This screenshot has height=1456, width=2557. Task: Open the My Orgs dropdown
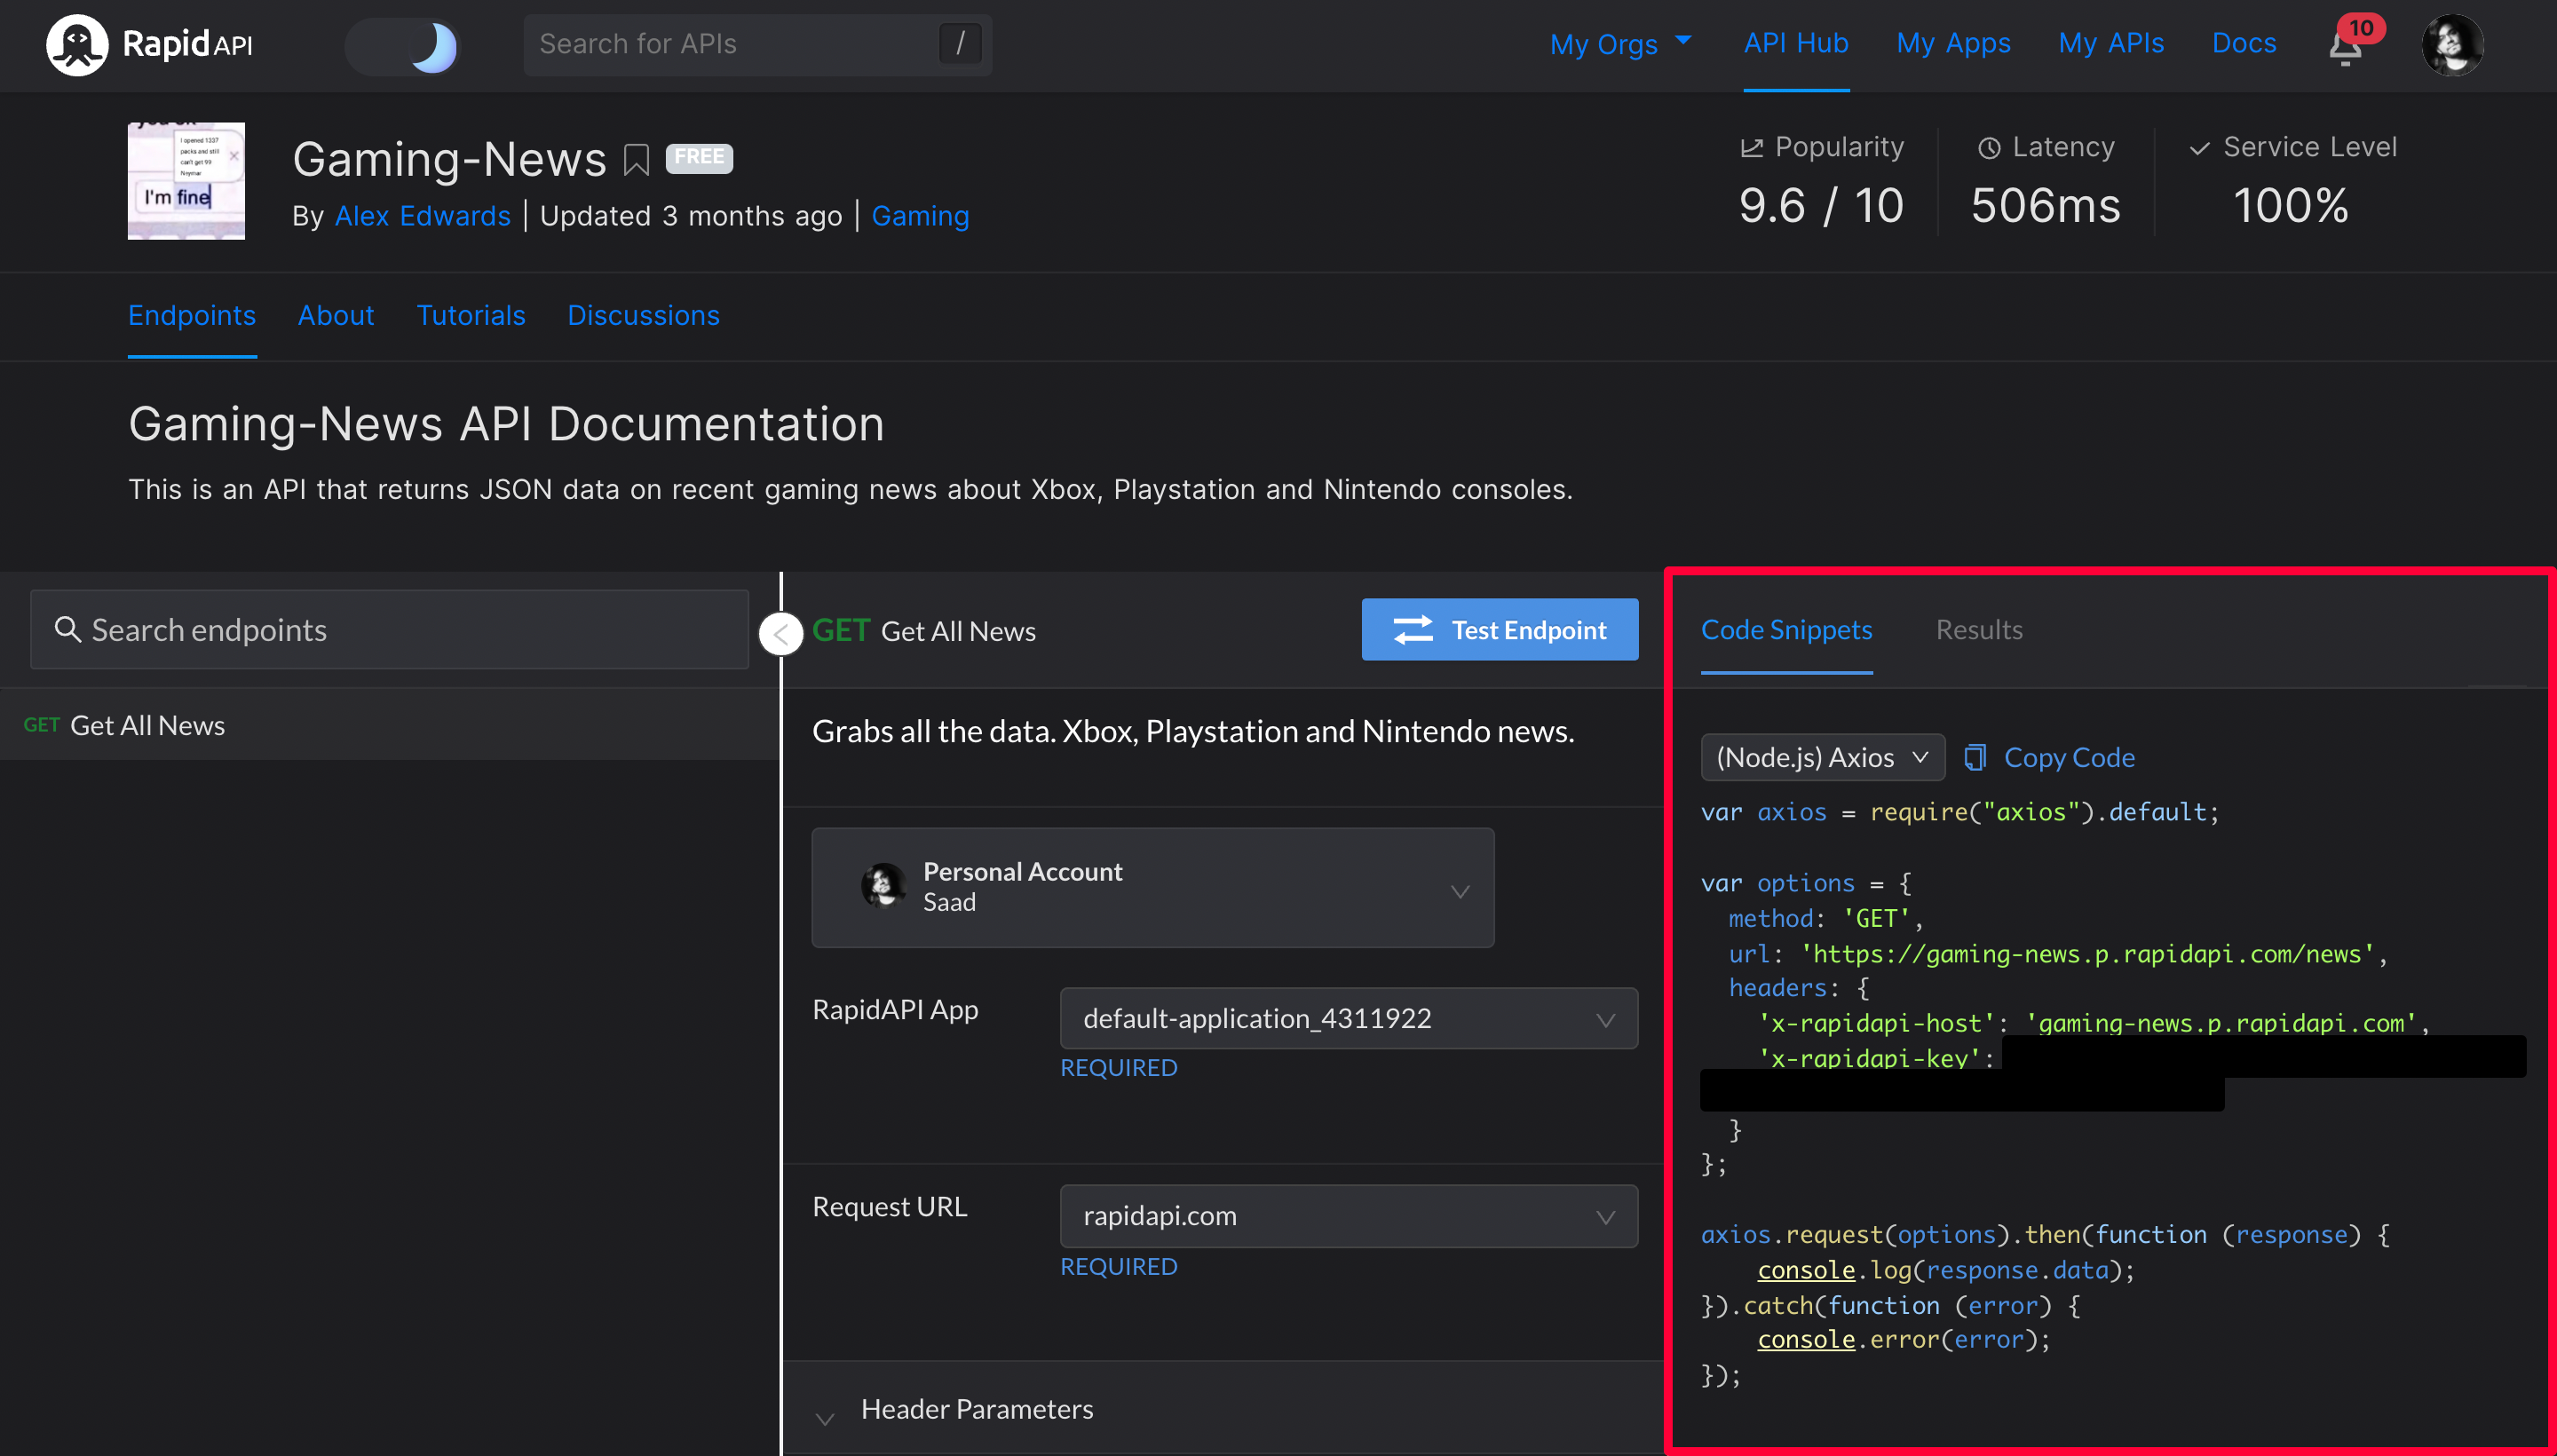tap(1620, 44)
